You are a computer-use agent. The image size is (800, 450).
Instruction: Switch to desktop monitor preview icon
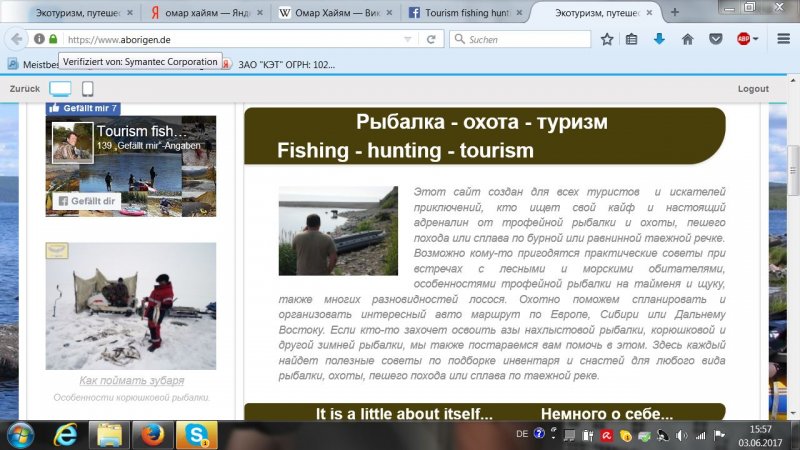(60, 89)
